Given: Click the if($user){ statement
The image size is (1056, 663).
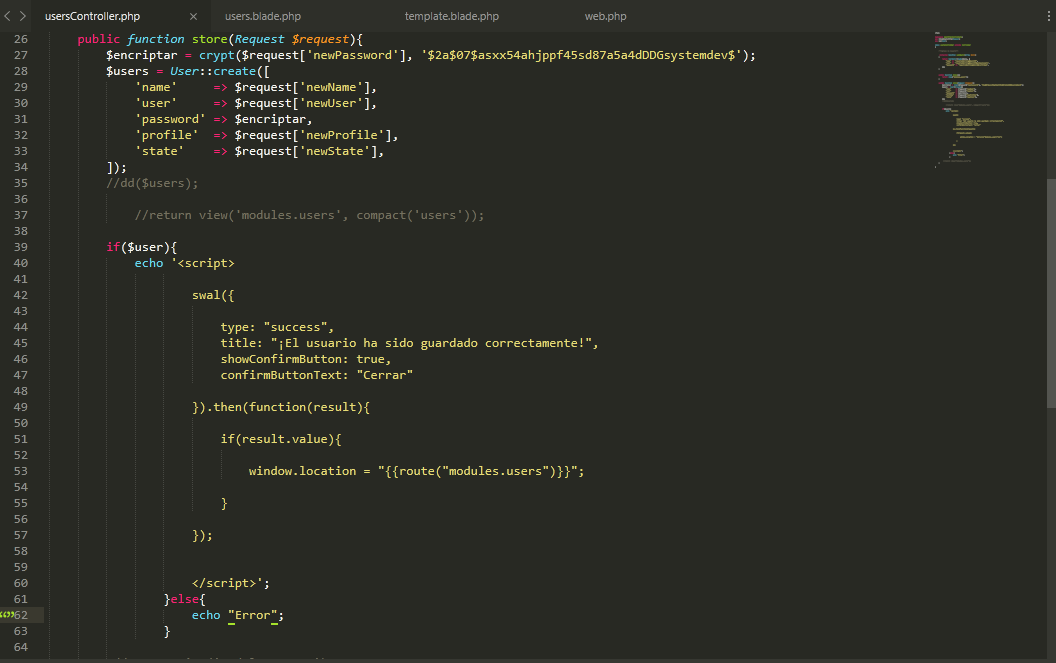Looking at the screenshot, I should click(x=141, y=247).
